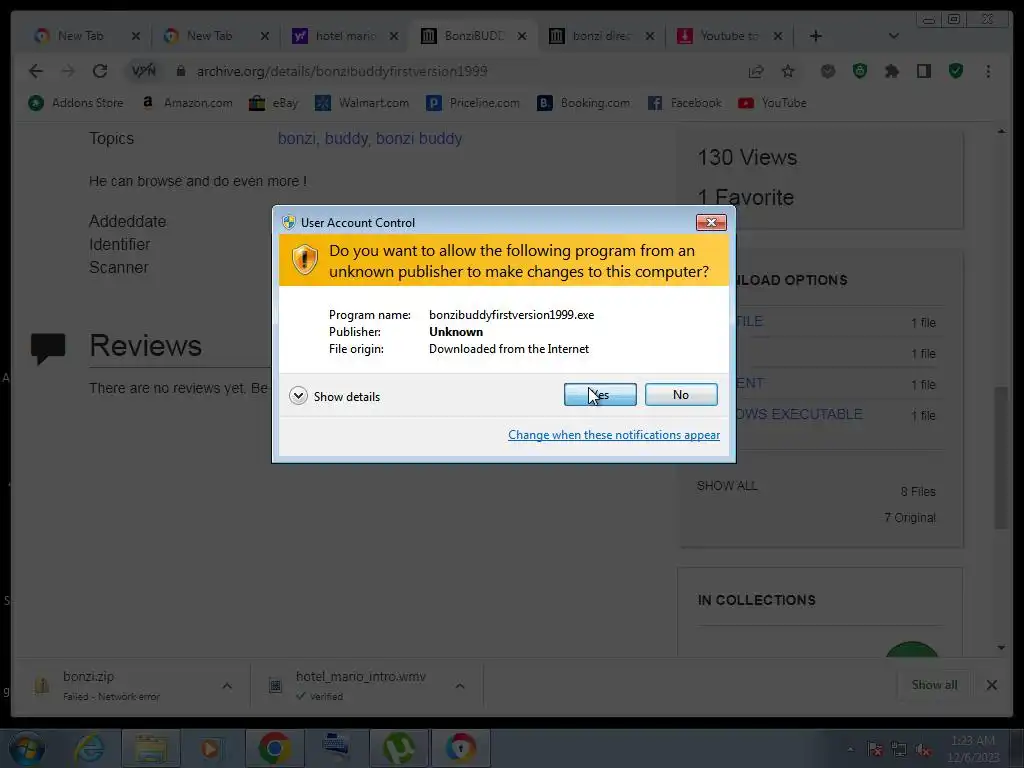Close the downloads shelf

pos(991,684)
